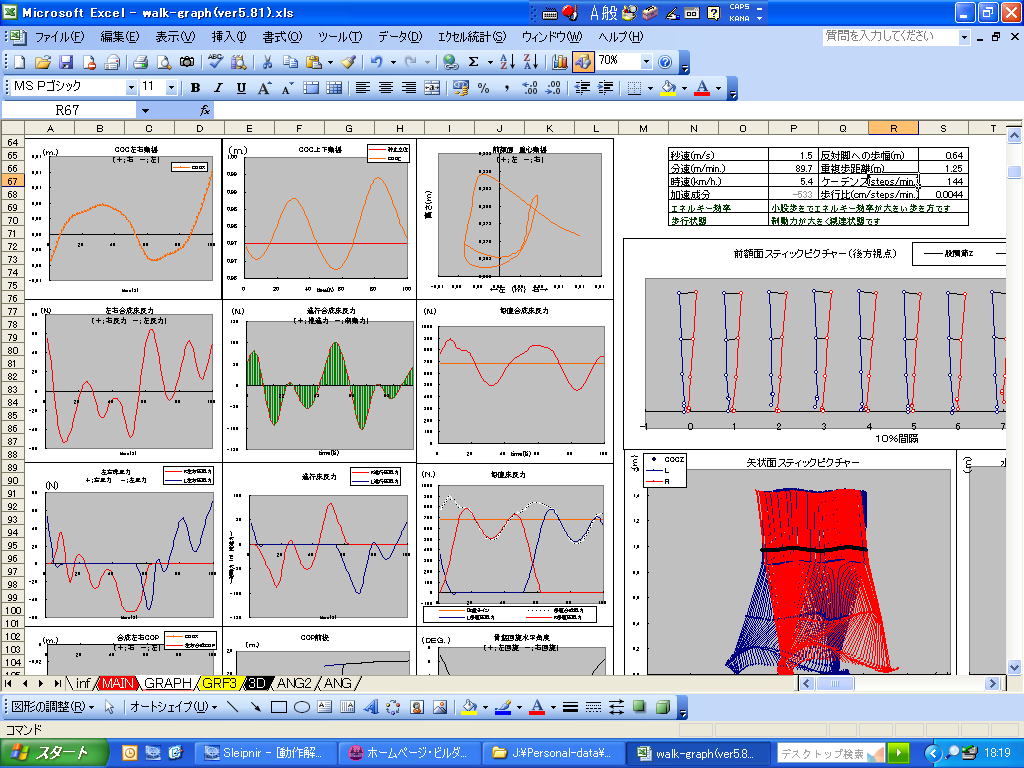Toggle Center alignment

[x=385, y=88]
